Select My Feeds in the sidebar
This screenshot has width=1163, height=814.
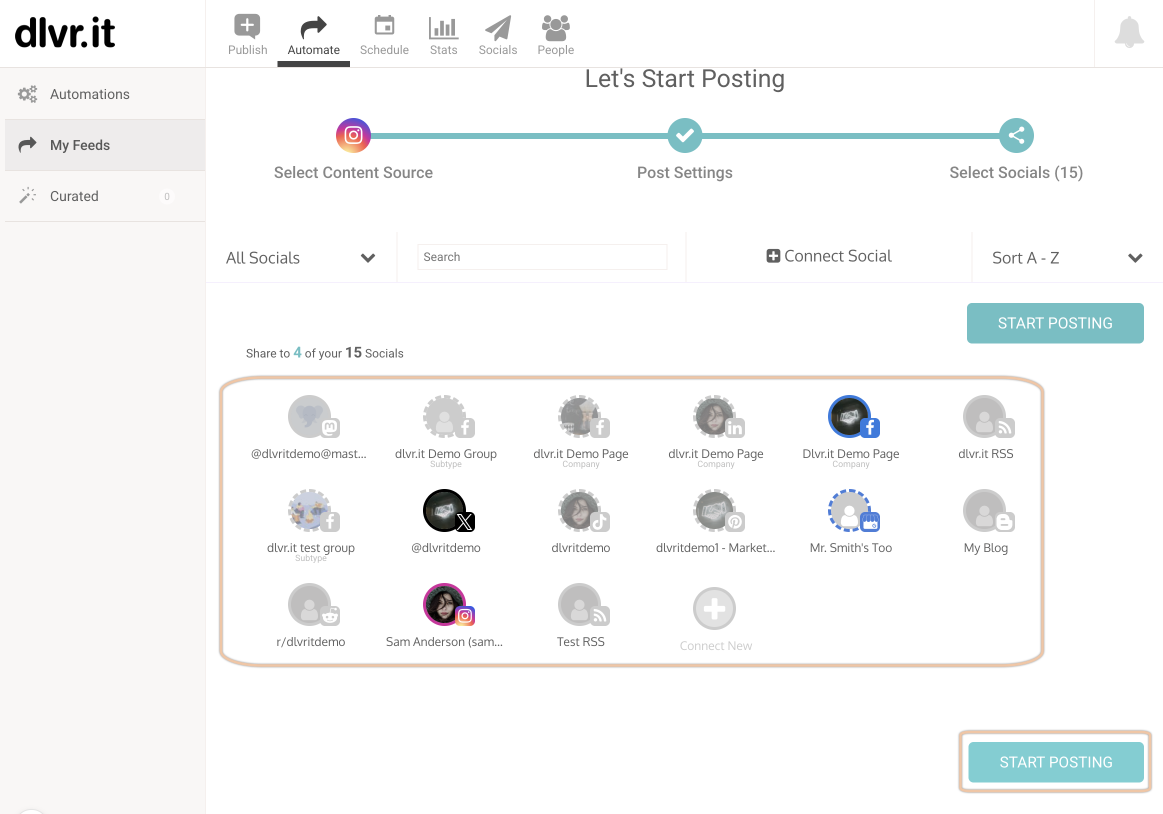(105, 145)
